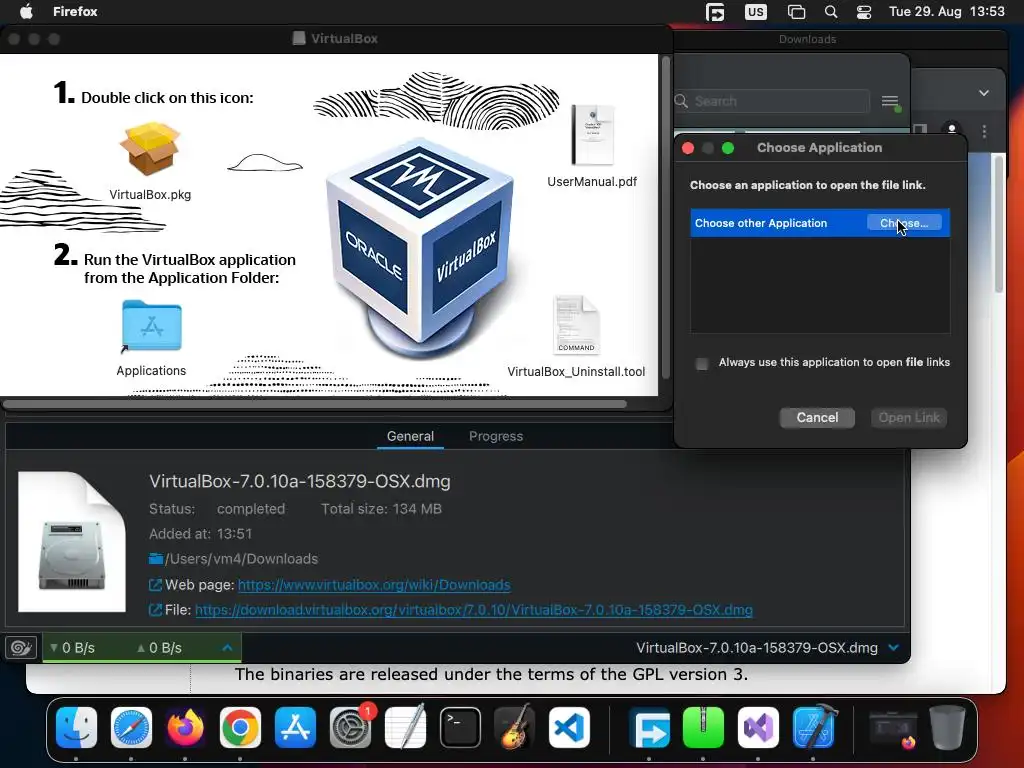Close the Choose Application dialog with red button
Viewport: 1024px width, 768px height.
coord(688,148)
